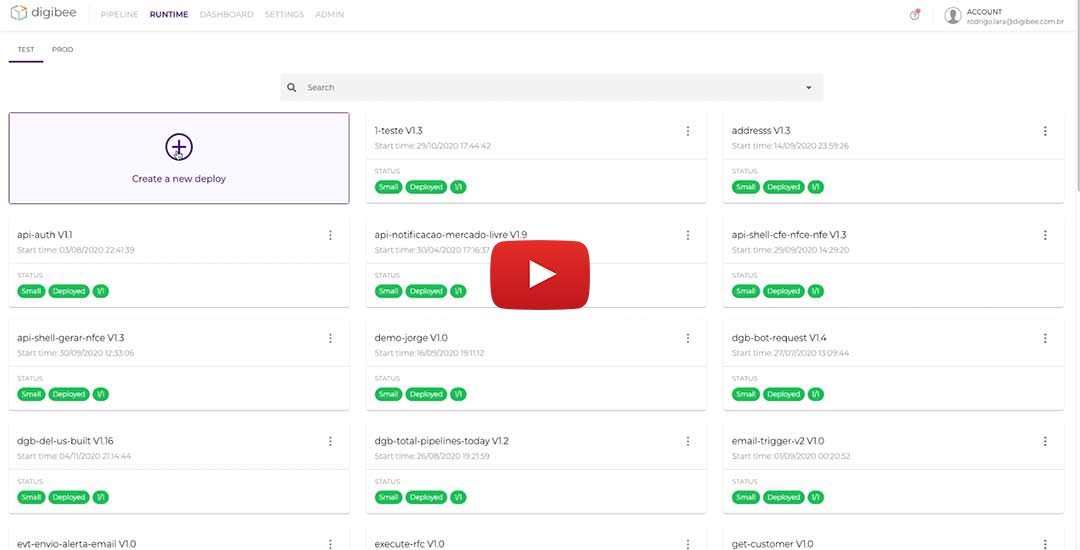Click the Small badge on dgb-bot-request card

pos(746,394)
